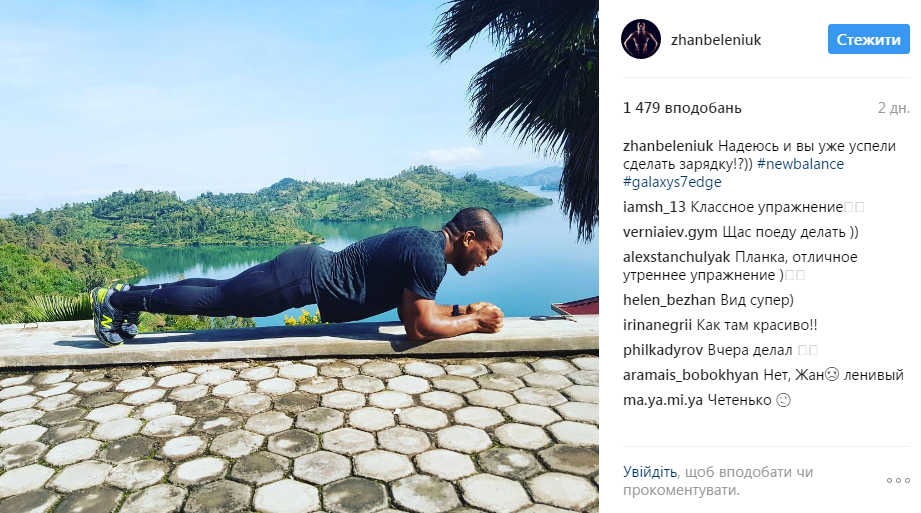
Task: Open the #newbalance hashtag
Action: (x=801, y=164)
